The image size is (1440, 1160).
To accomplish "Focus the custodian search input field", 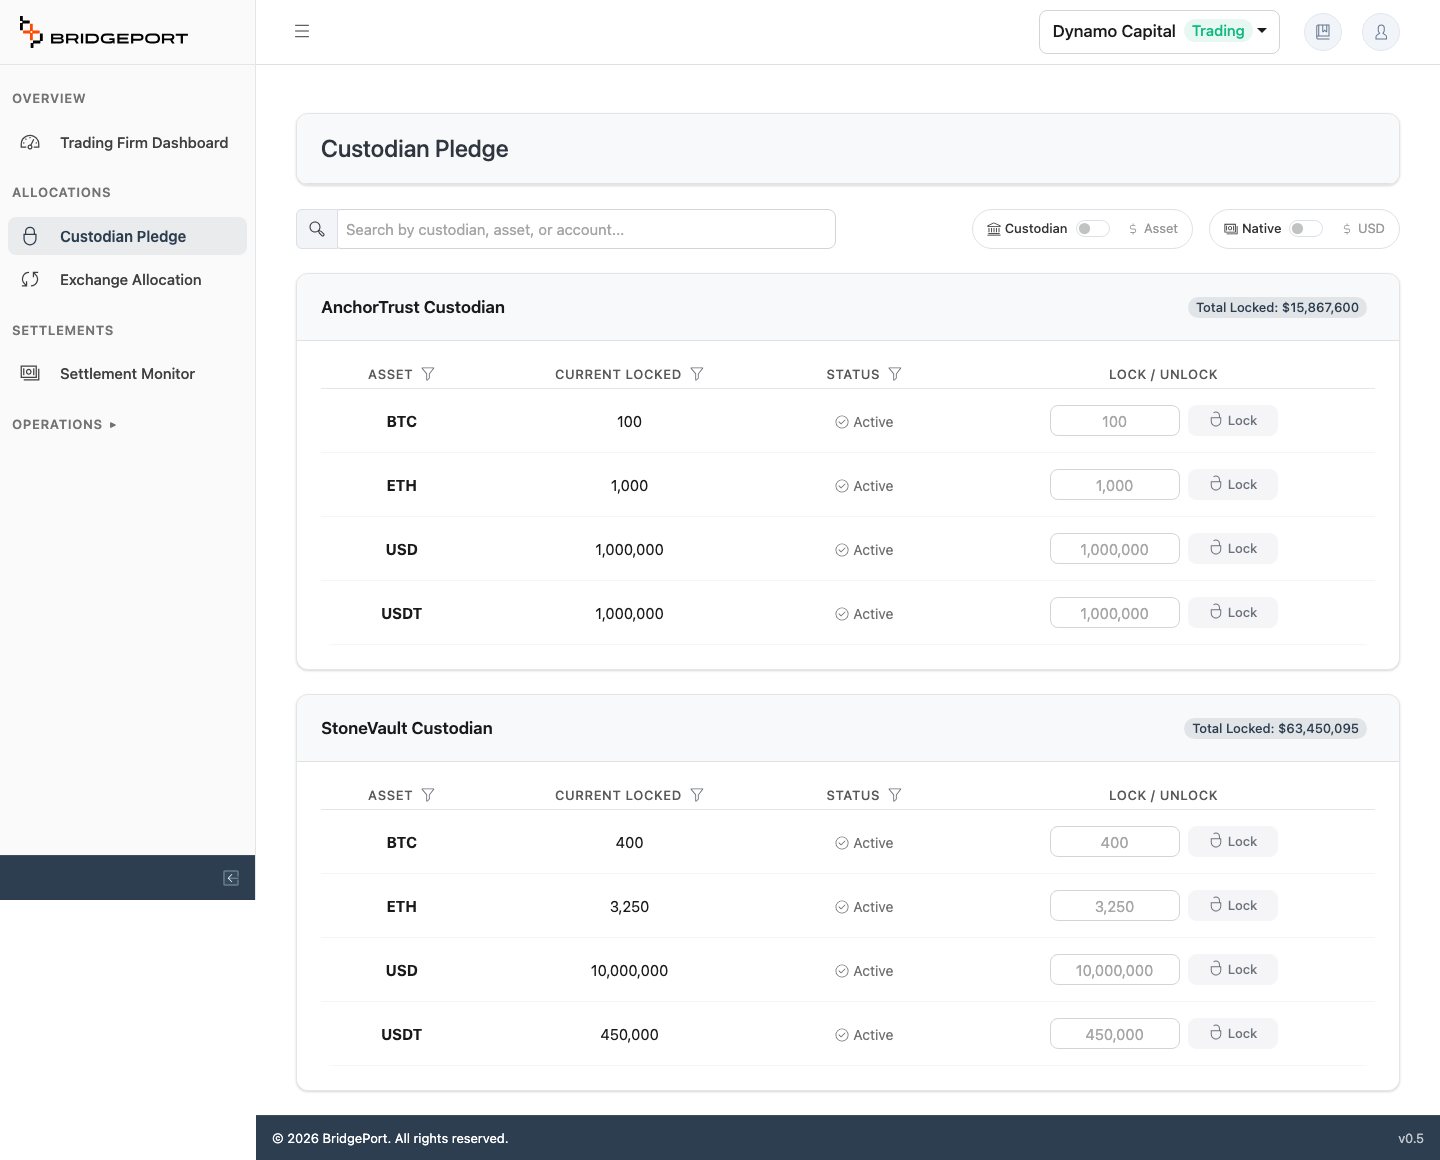I will click(x=586, y=229).
